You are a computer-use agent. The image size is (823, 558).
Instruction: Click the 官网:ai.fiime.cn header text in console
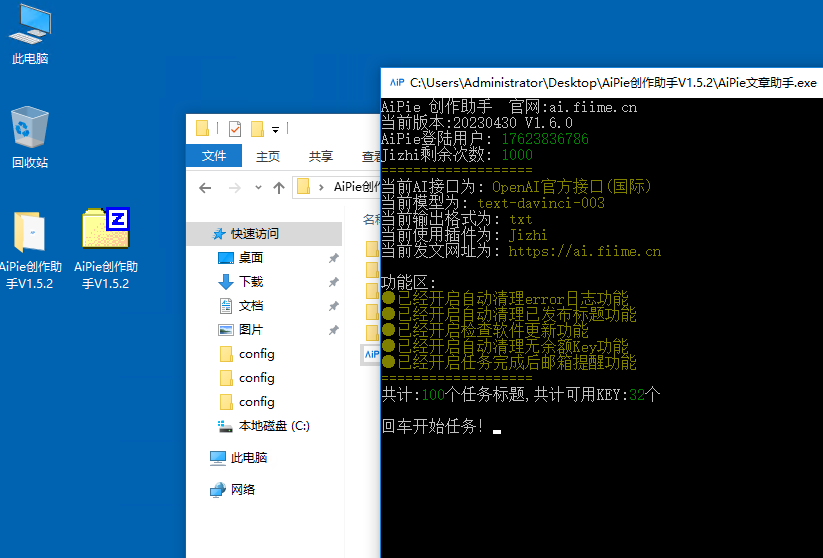(x=573, y=107)
